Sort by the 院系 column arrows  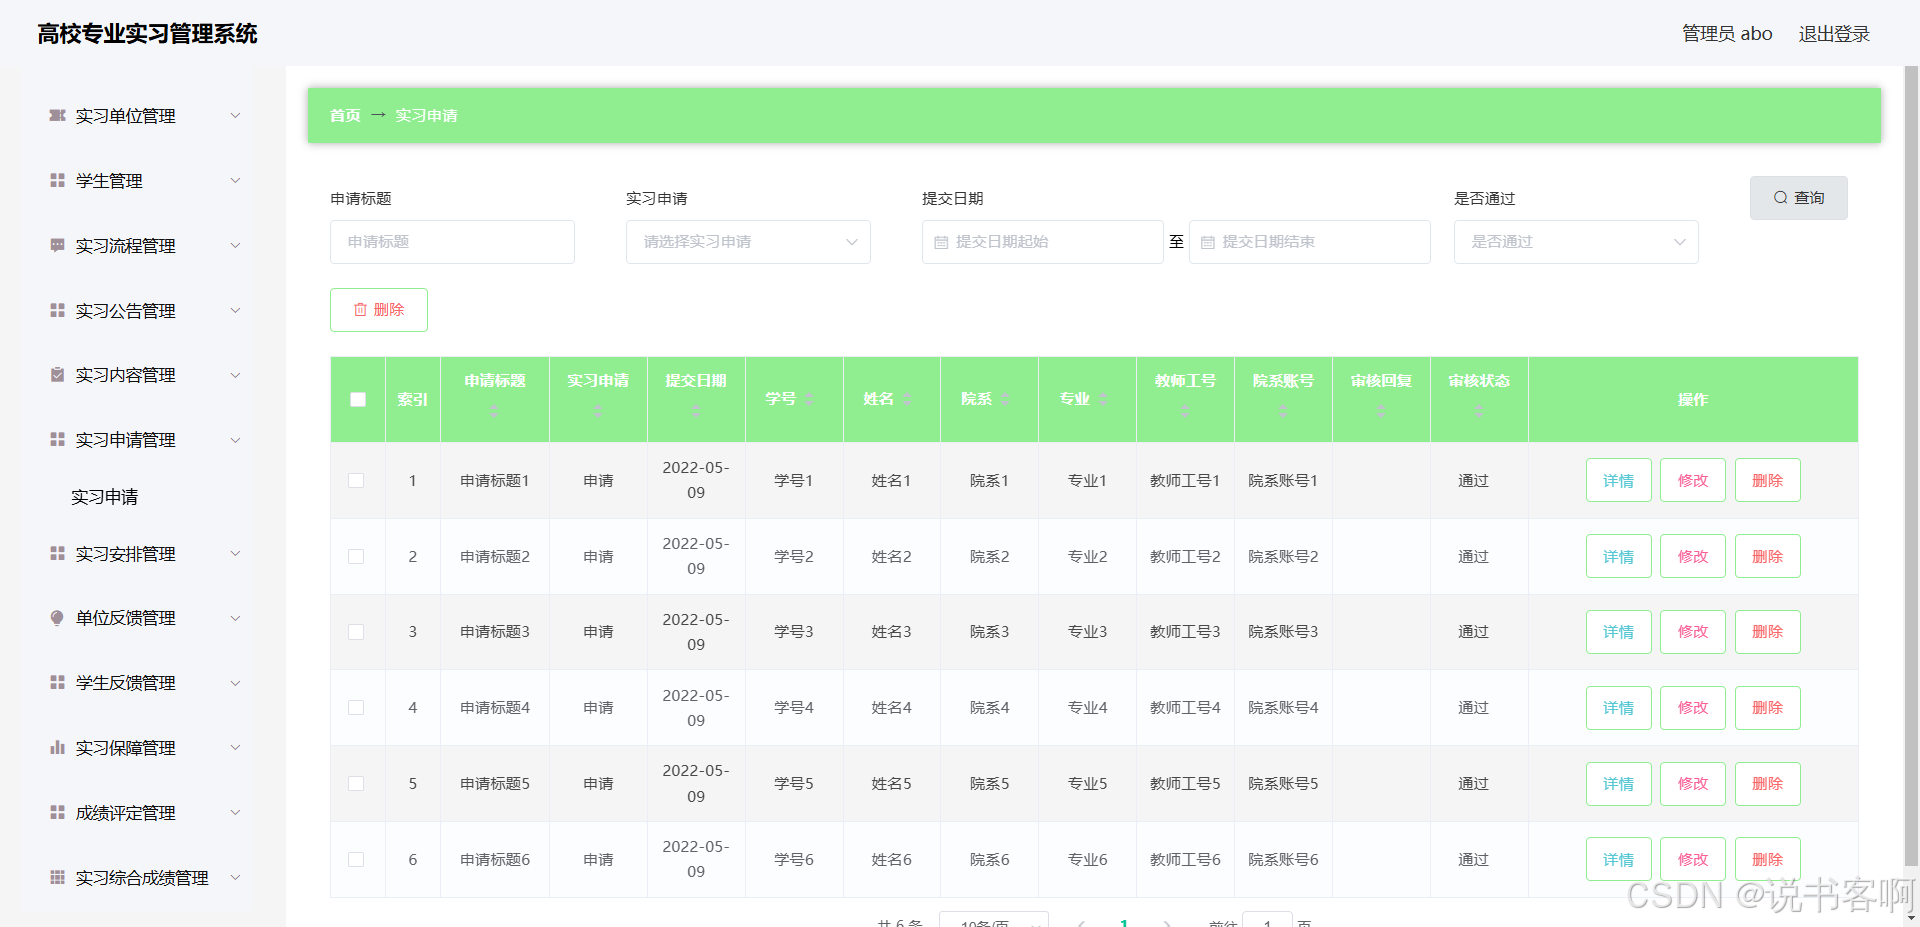(1004, 399)
